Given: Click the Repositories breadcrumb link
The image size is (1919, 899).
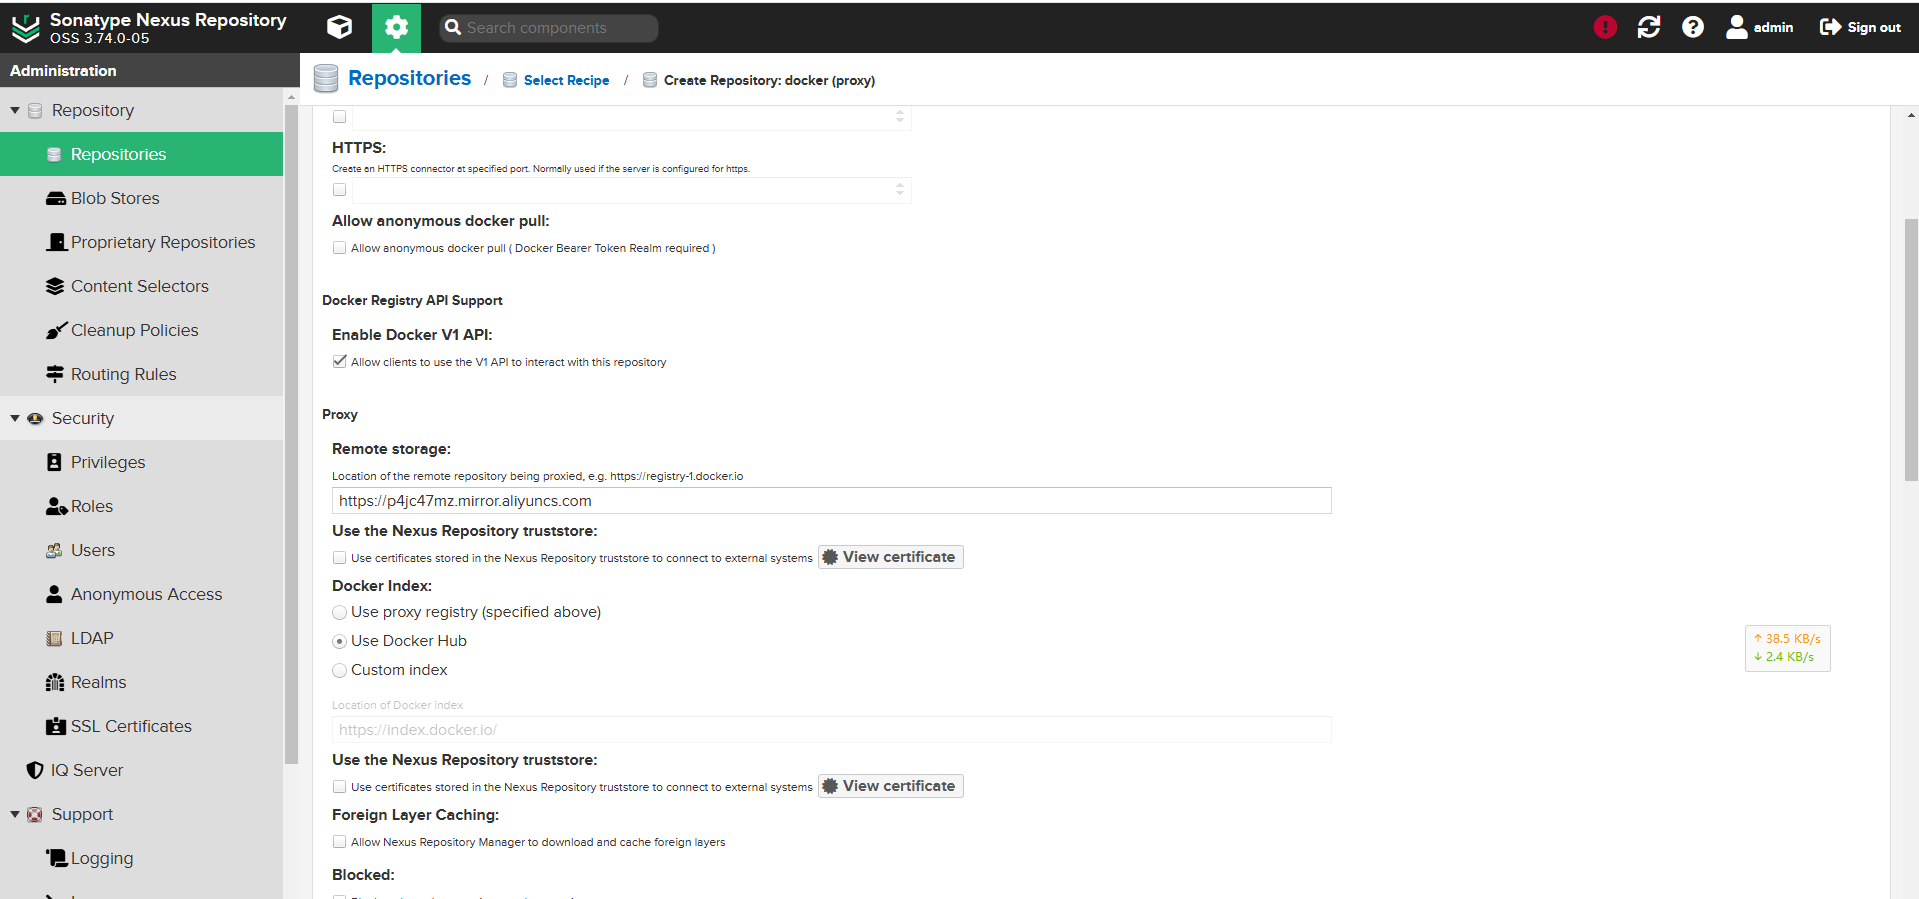Looking at the screenshot, I should 409,78.
